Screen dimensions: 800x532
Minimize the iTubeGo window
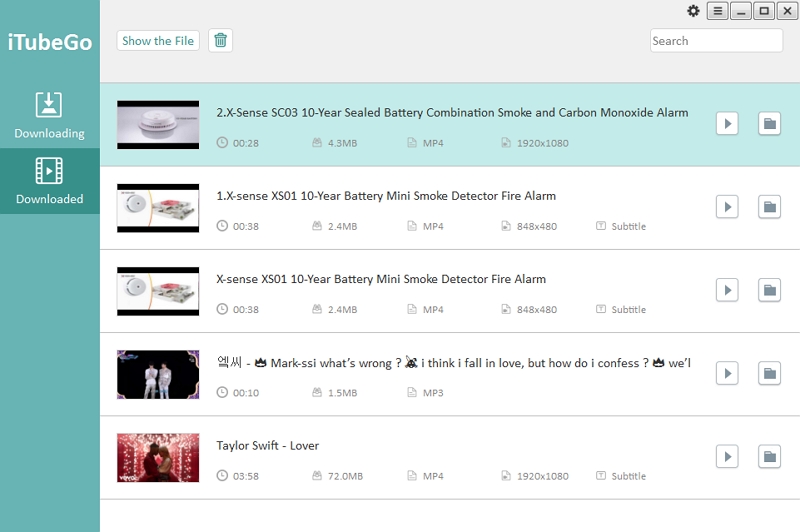[x=741, y=11]
